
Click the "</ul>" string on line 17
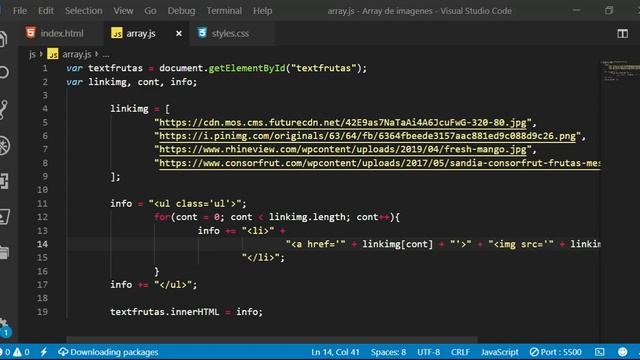pos(173,284)
